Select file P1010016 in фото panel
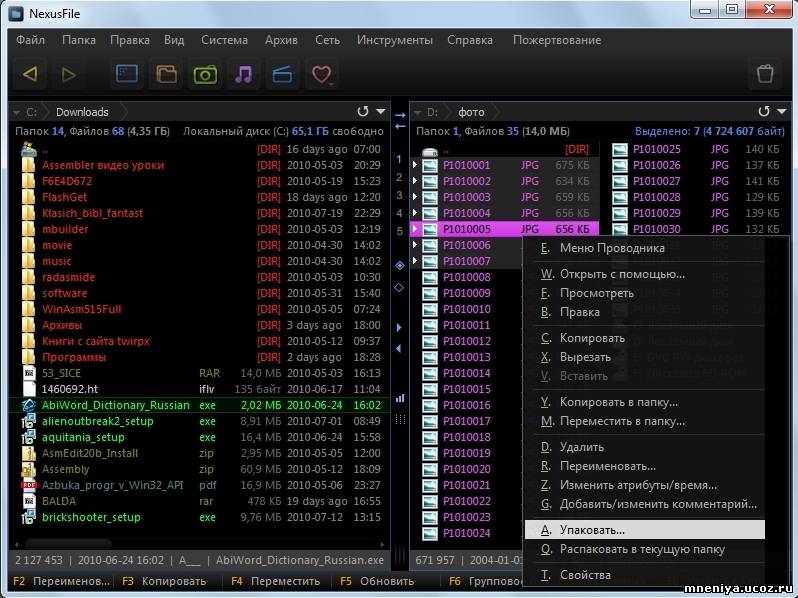798x598 pixels. tap(467, 405)
